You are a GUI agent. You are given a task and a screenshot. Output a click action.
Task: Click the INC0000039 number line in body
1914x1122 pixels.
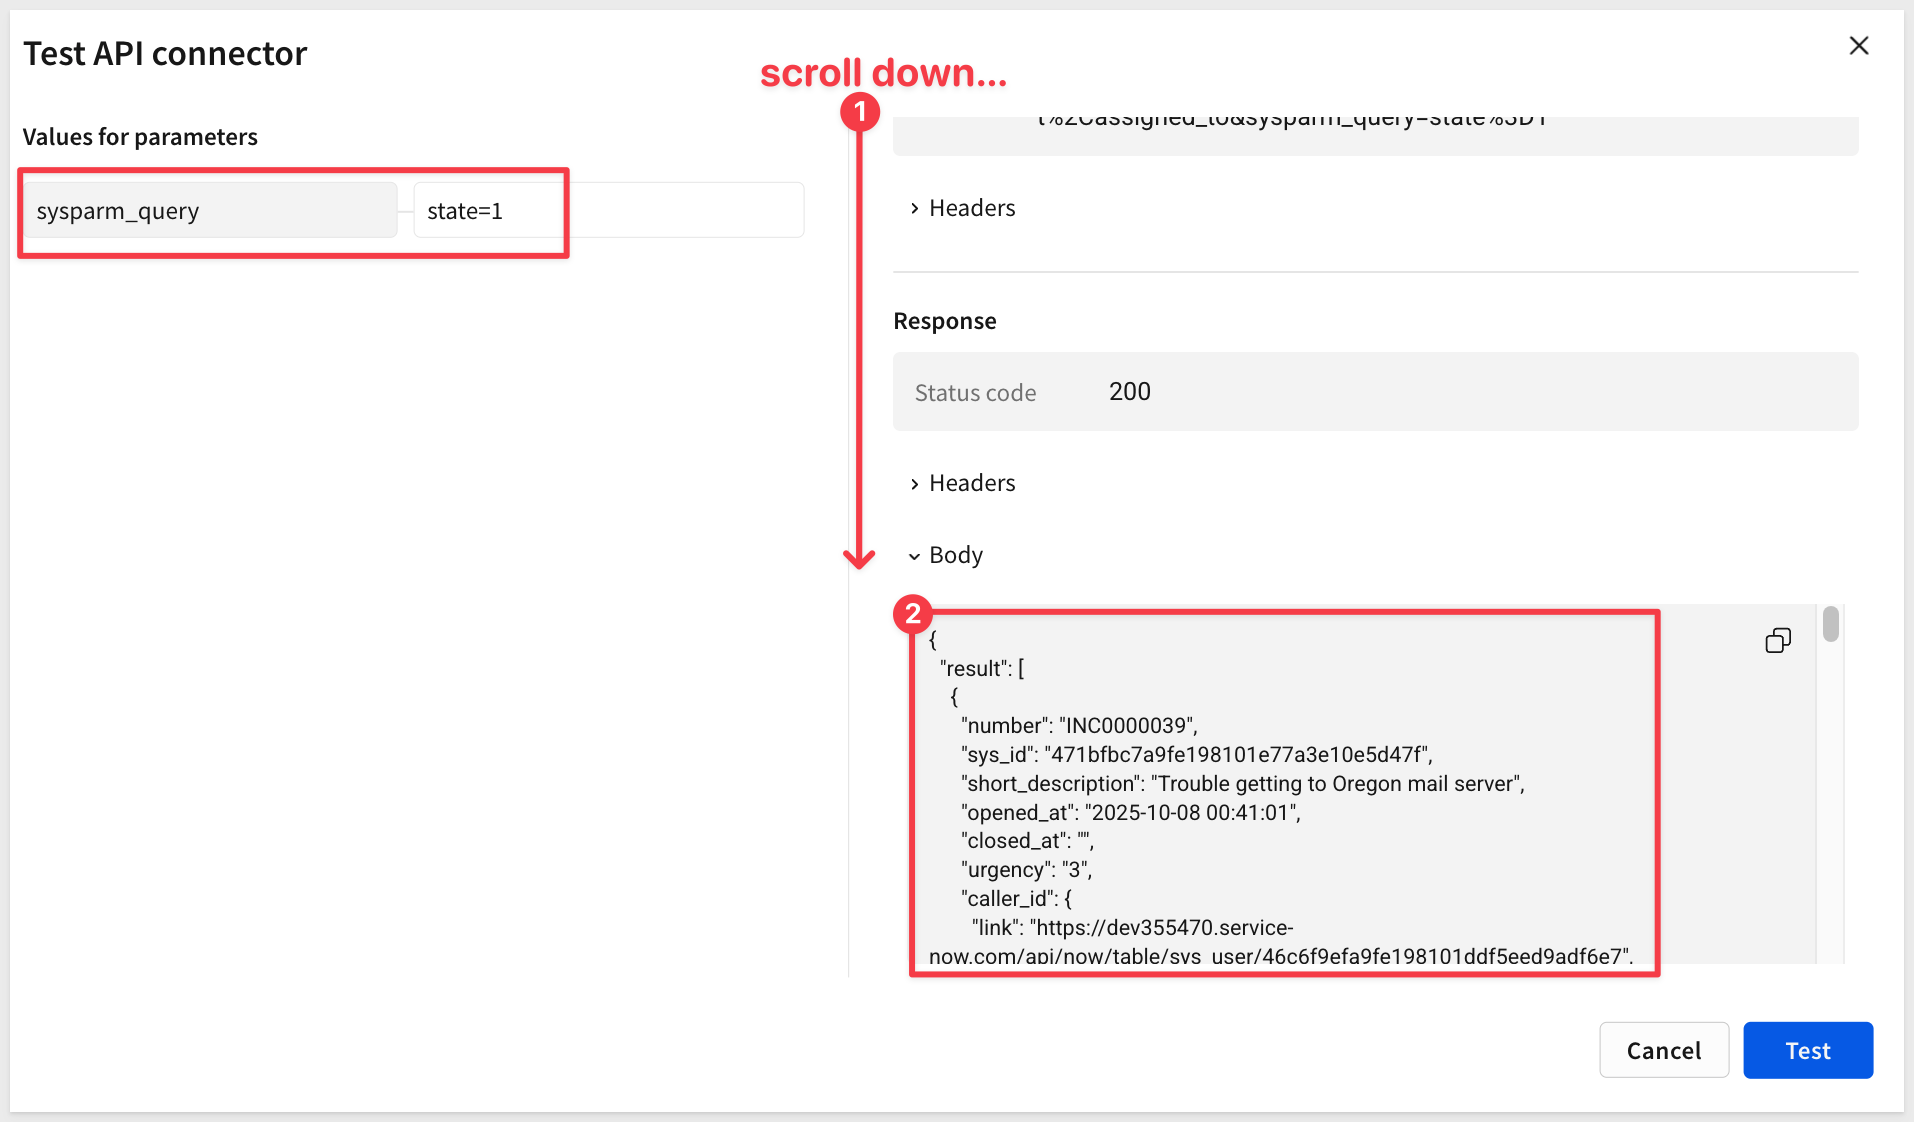click(x=1079, y=726)
